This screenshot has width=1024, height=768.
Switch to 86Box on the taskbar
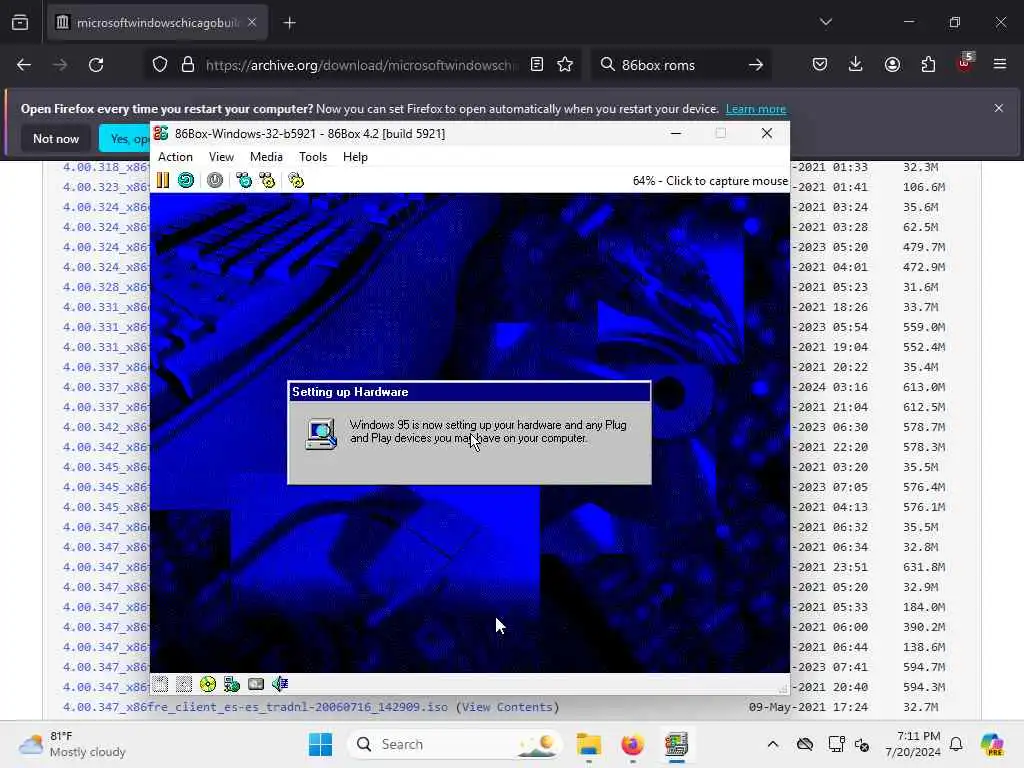(x=676, y=744)
